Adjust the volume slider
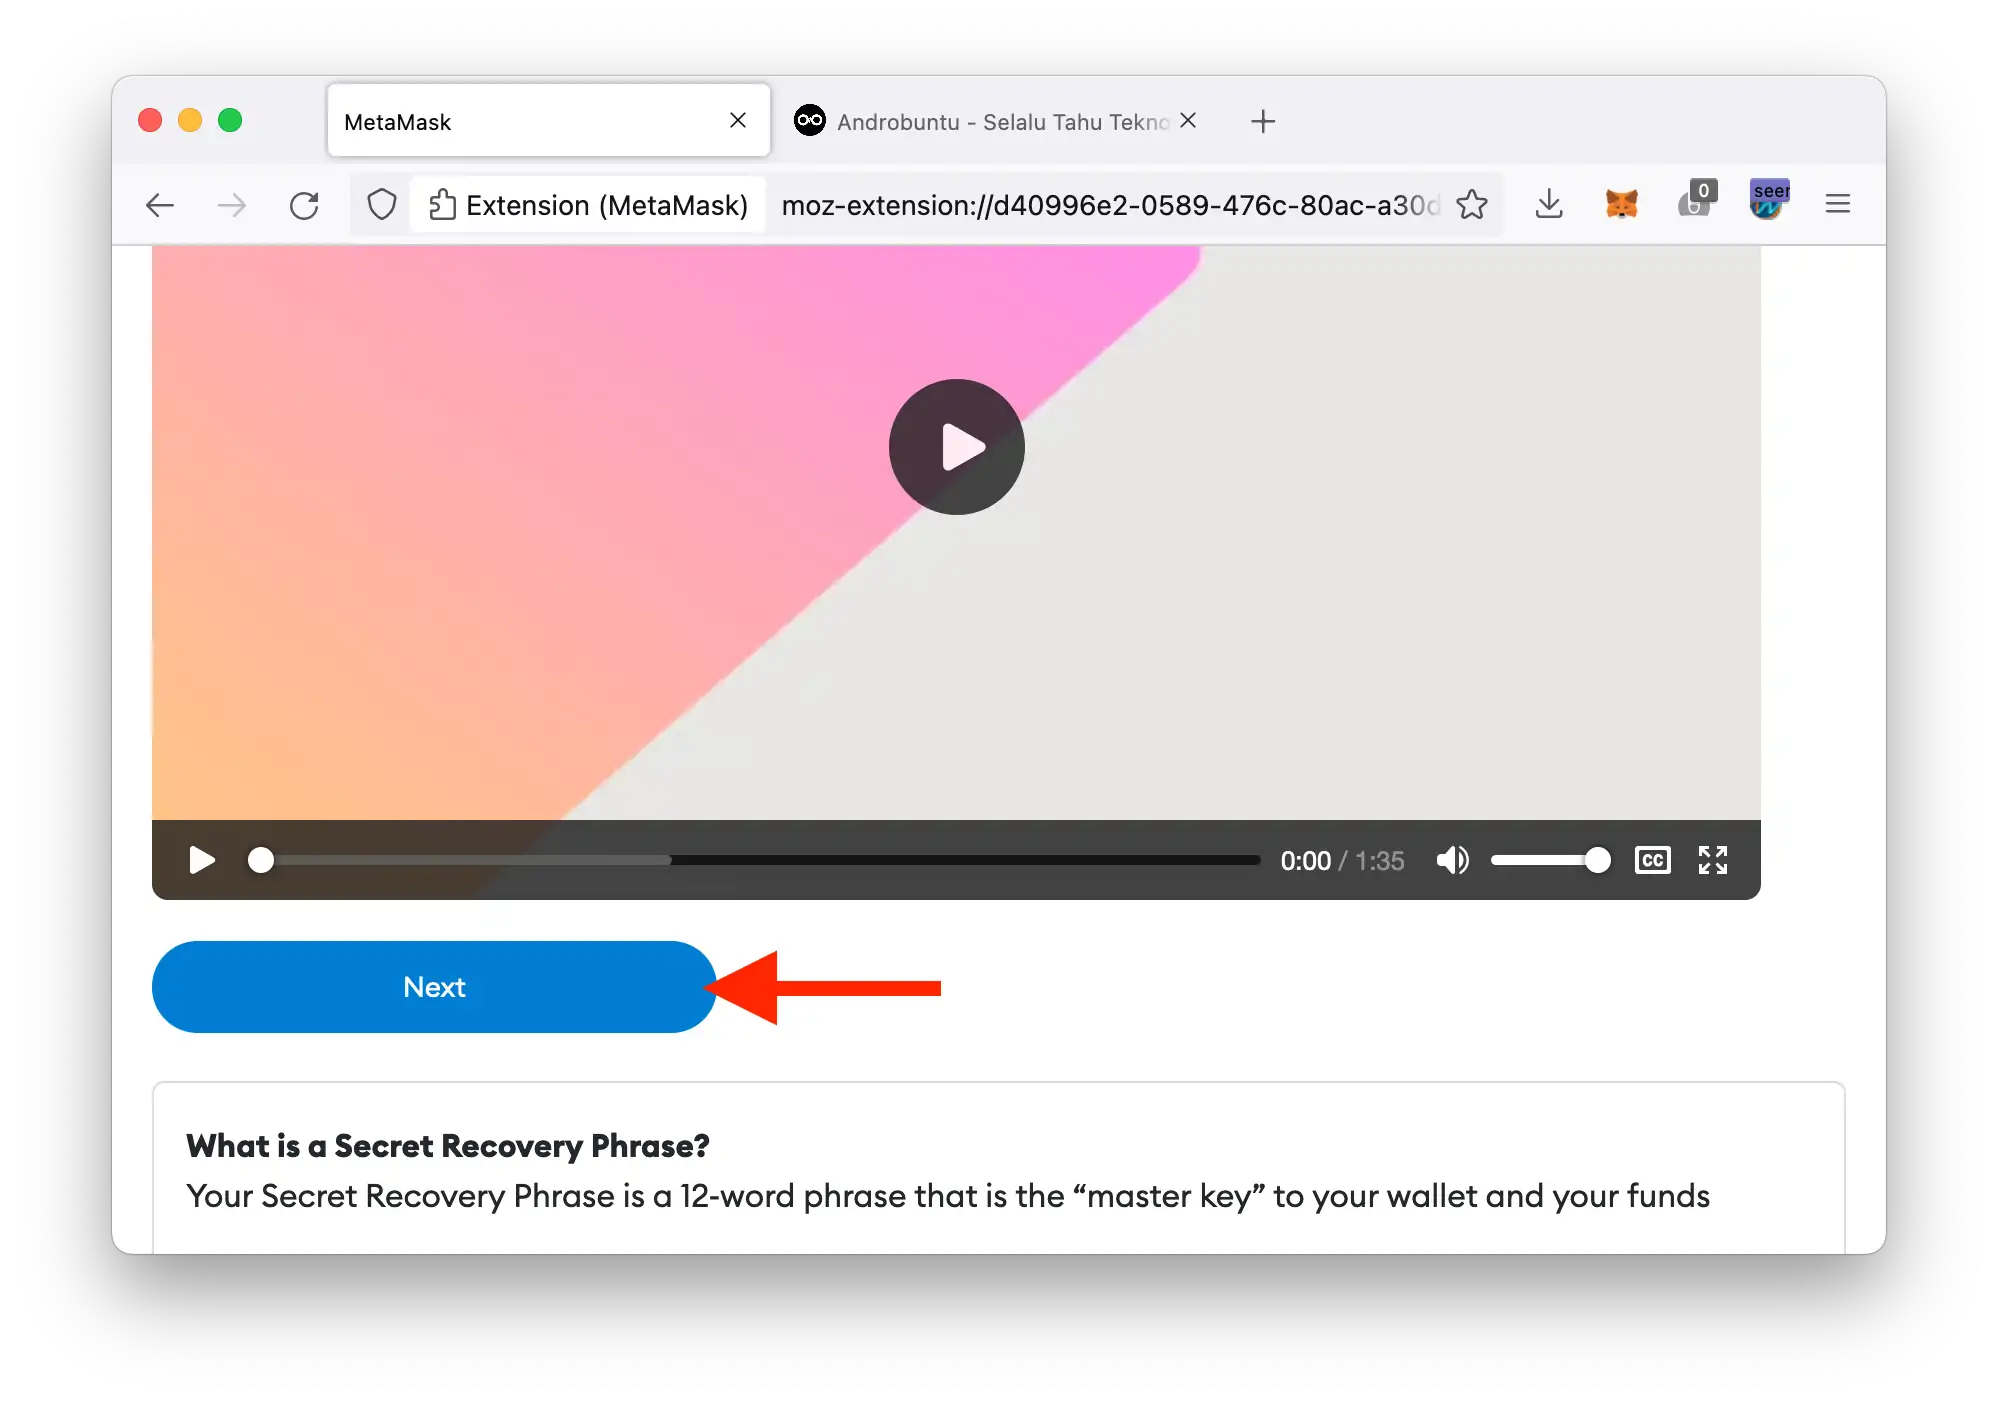Screen dimensions: 1998x1402 (x=1550, y=860)
